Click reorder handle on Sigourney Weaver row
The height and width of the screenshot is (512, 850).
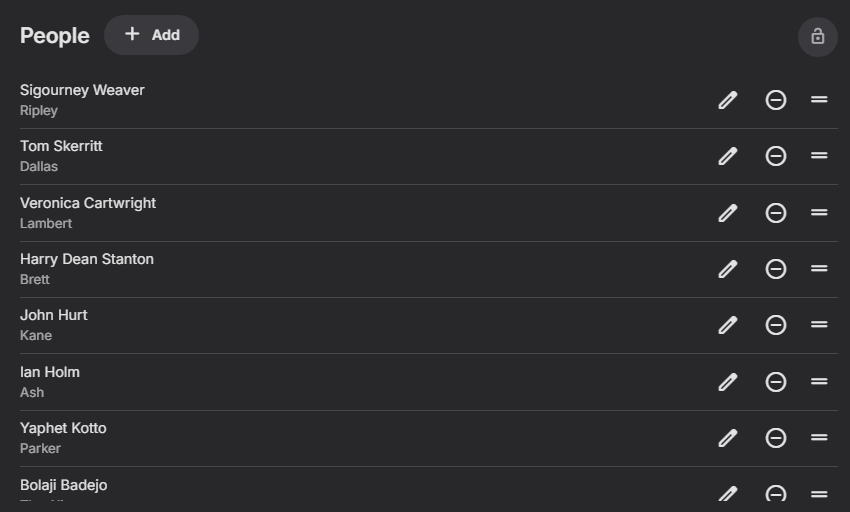[x=819, y=100]
